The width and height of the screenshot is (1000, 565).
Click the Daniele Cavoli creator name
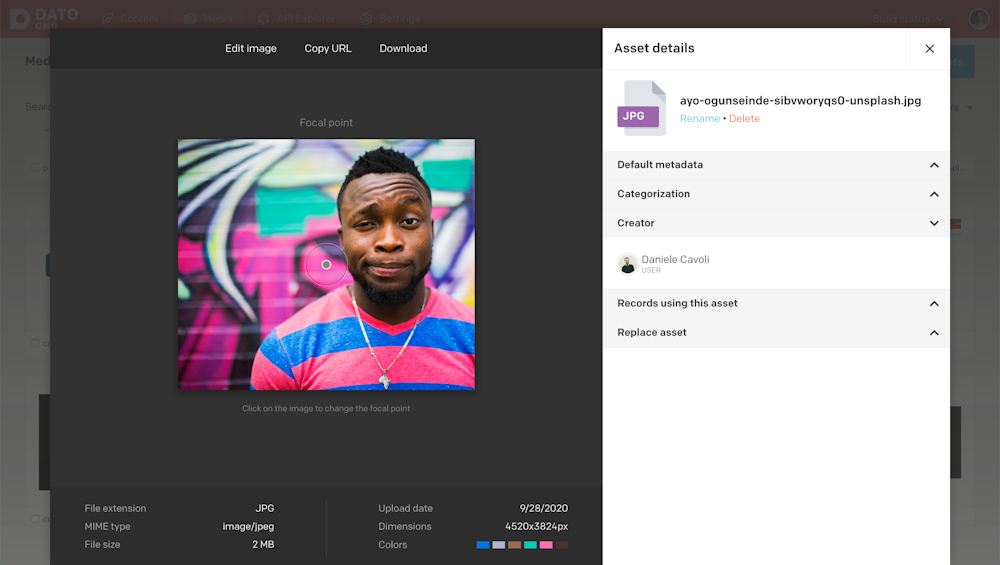pos(675,260)
